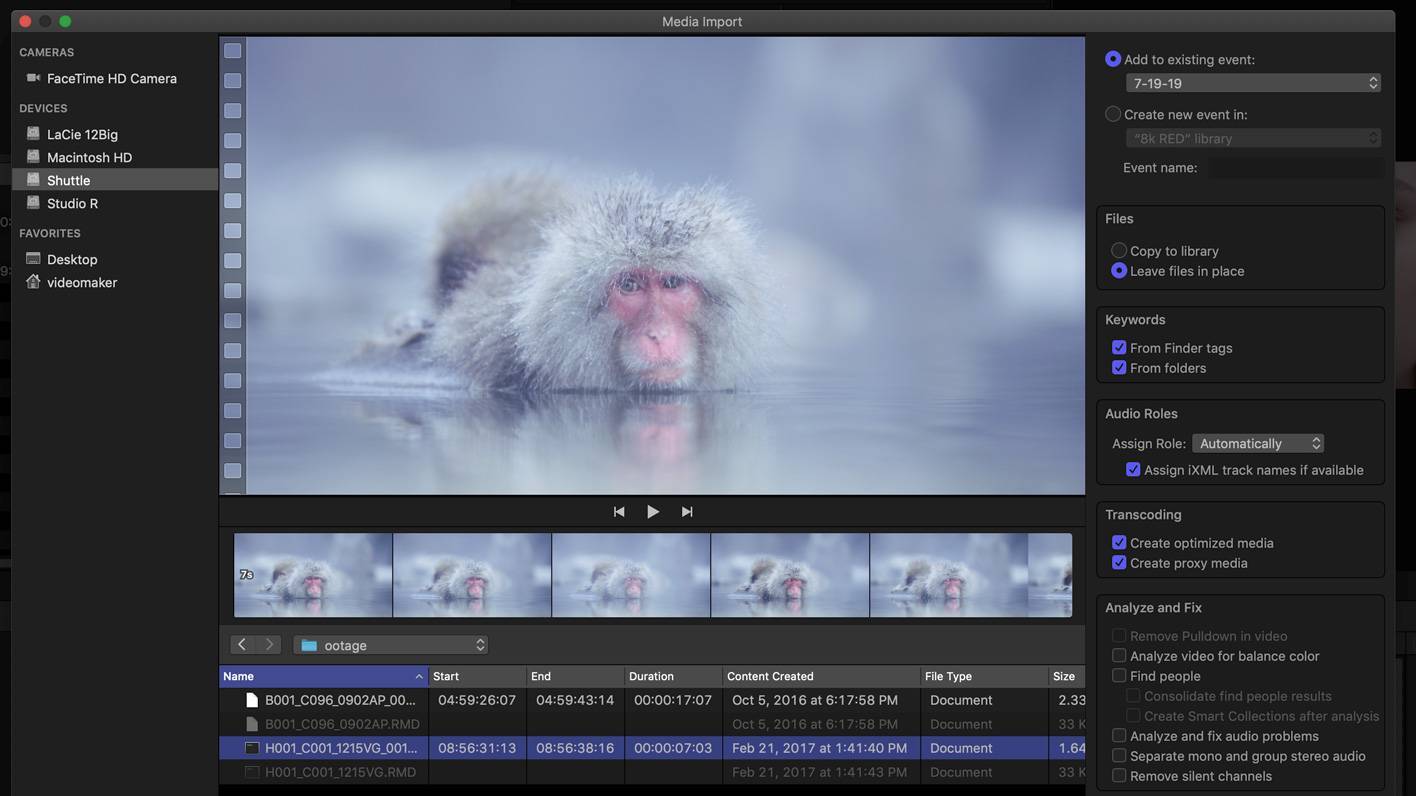Screen dimensions: 1416x796
Task: Select Studio R drive
Action: click(x=72, y=203)
